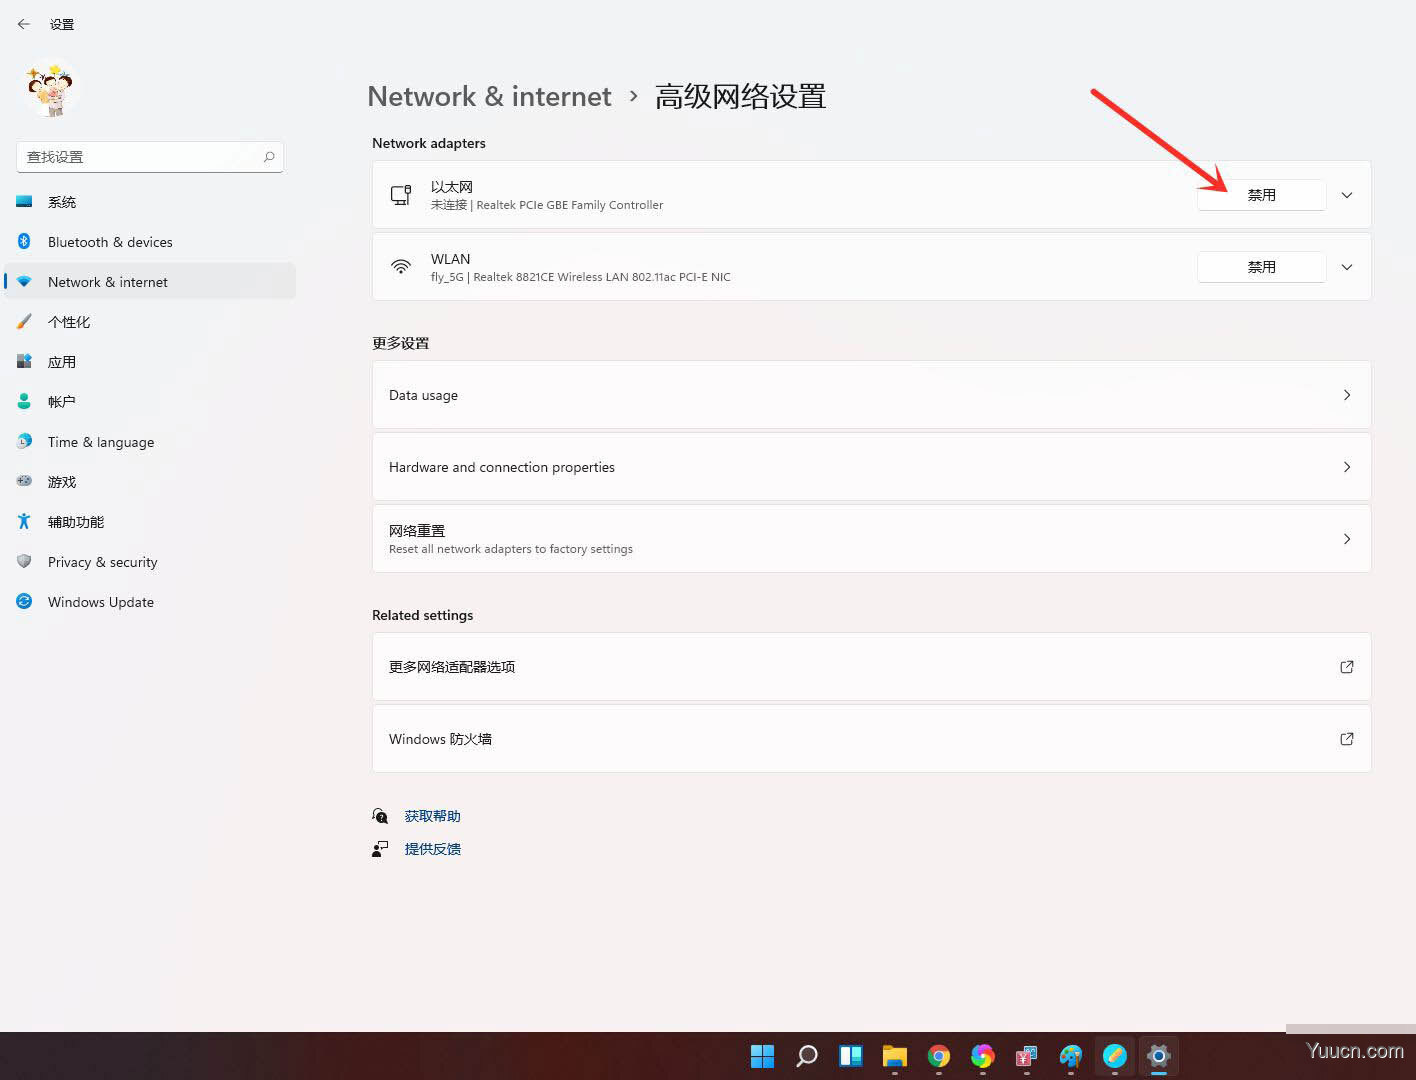The image size is (1416, 1080).
Task: Open Time & language category
Action: click(150, 442)
